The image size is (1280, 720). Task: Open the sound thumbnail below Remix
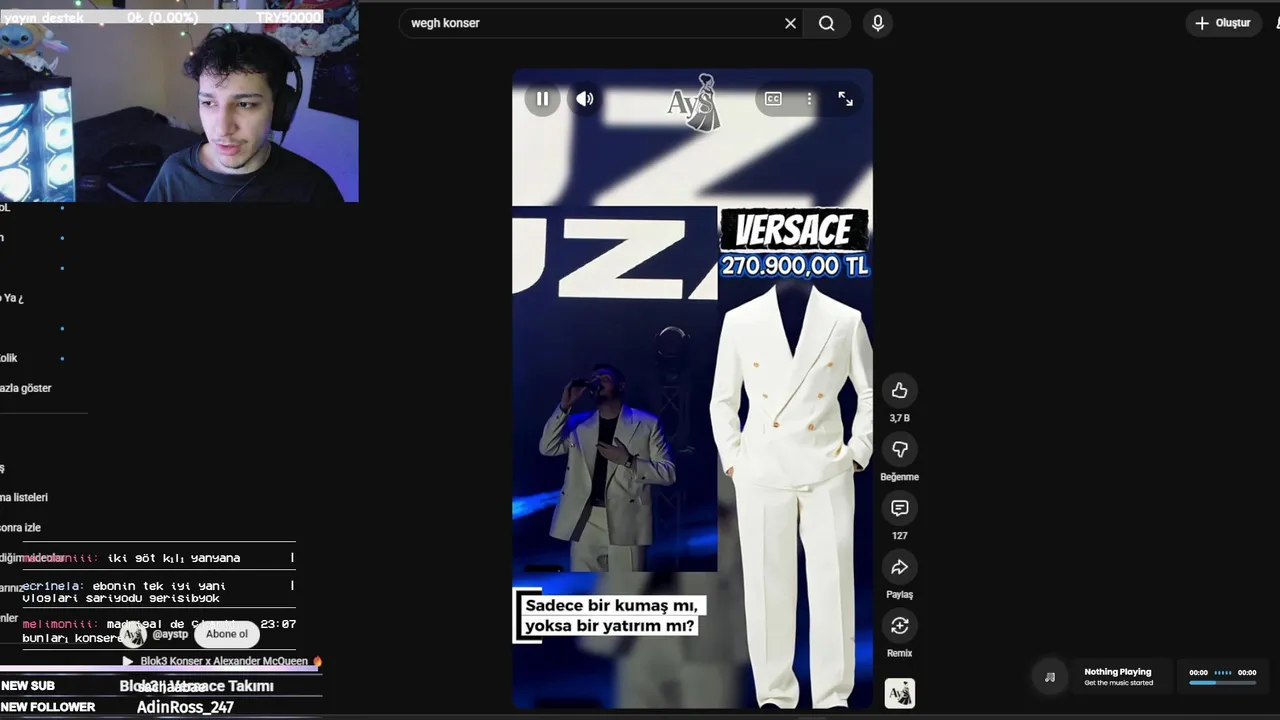(900, 693)
